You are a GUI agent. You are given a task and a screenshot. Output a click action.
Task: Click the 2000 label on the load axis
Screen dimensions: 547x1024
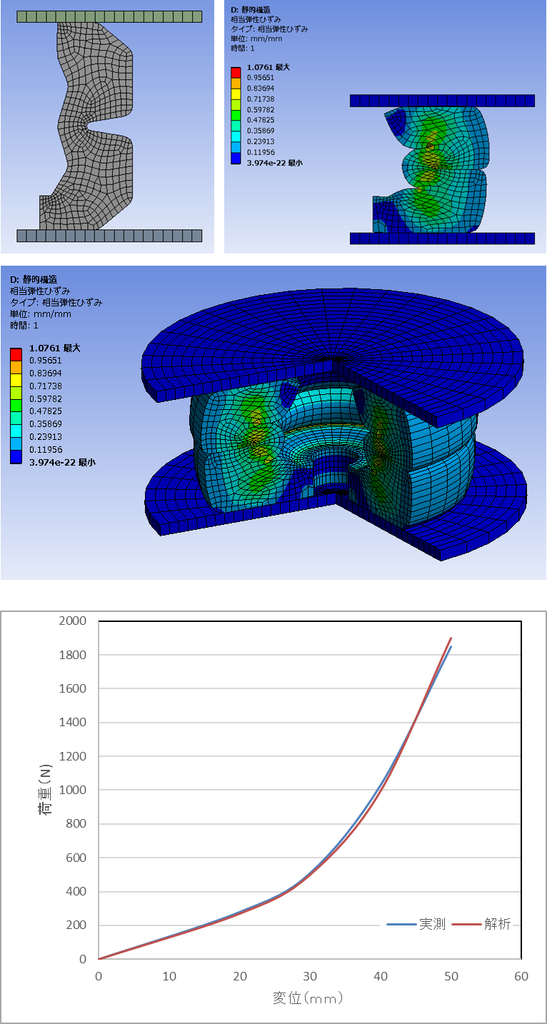click(73, 620)
